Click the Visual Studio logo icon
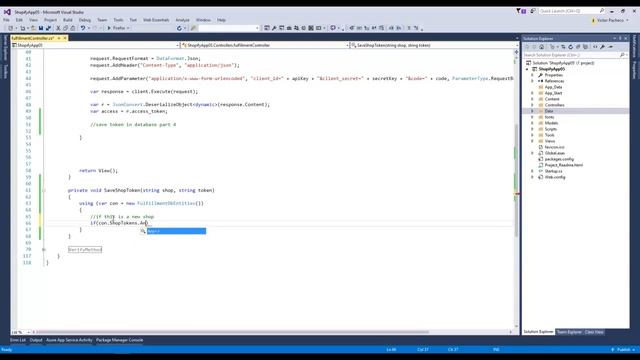The width and height of the screenshot is (640, 360). pos(7,12)
